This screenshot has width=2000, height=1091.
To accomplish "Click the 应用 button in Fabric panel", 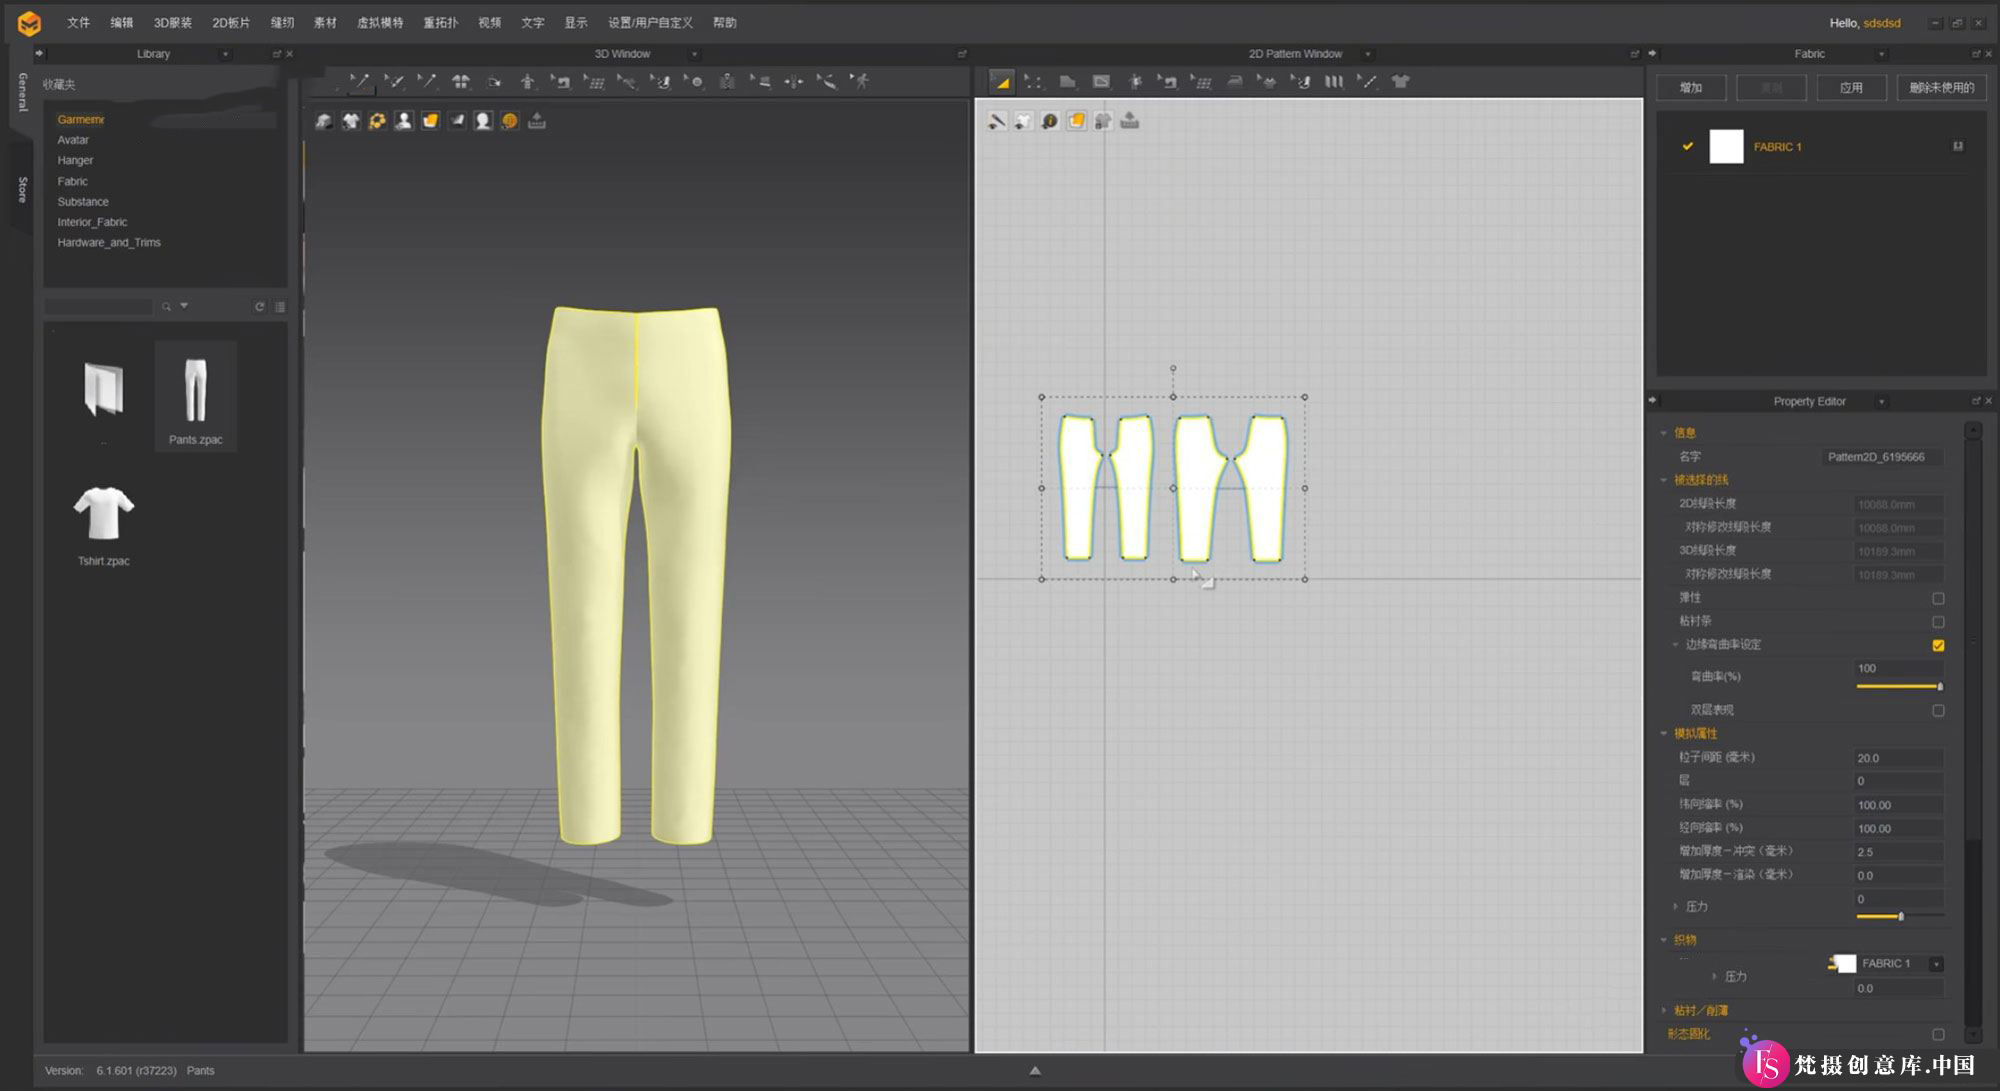I will (1851, 88).
